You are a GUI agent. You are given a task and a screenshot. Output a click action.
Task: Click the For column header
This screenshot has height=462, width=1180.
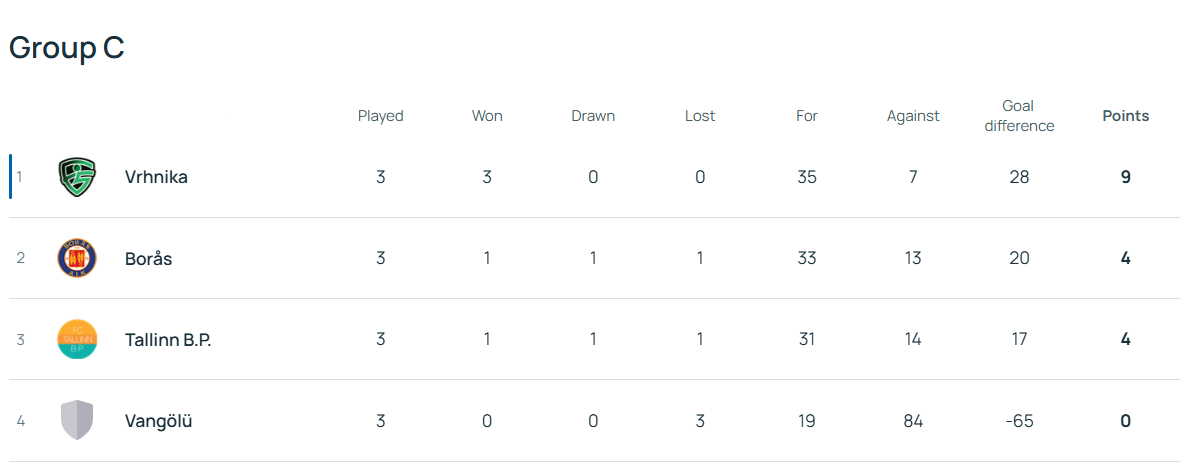tap(807, 116)
